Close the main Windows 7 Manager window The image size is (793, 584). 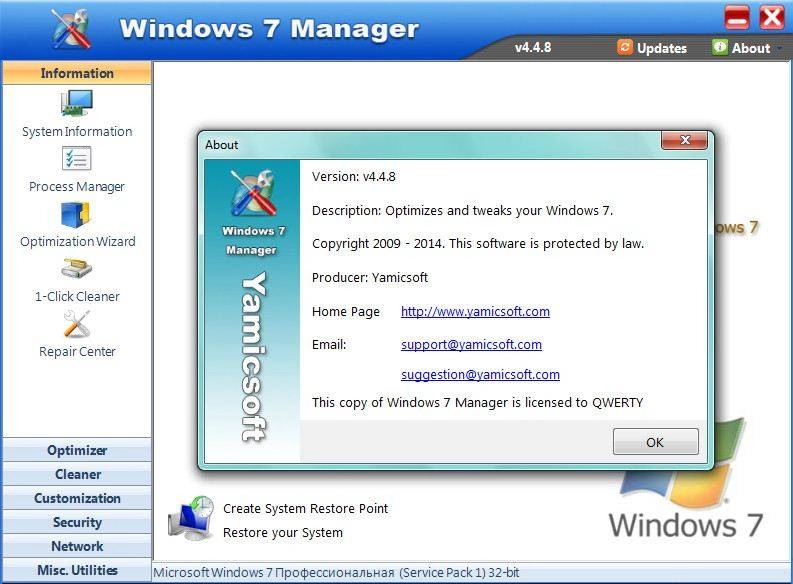(x=772, y=18)
